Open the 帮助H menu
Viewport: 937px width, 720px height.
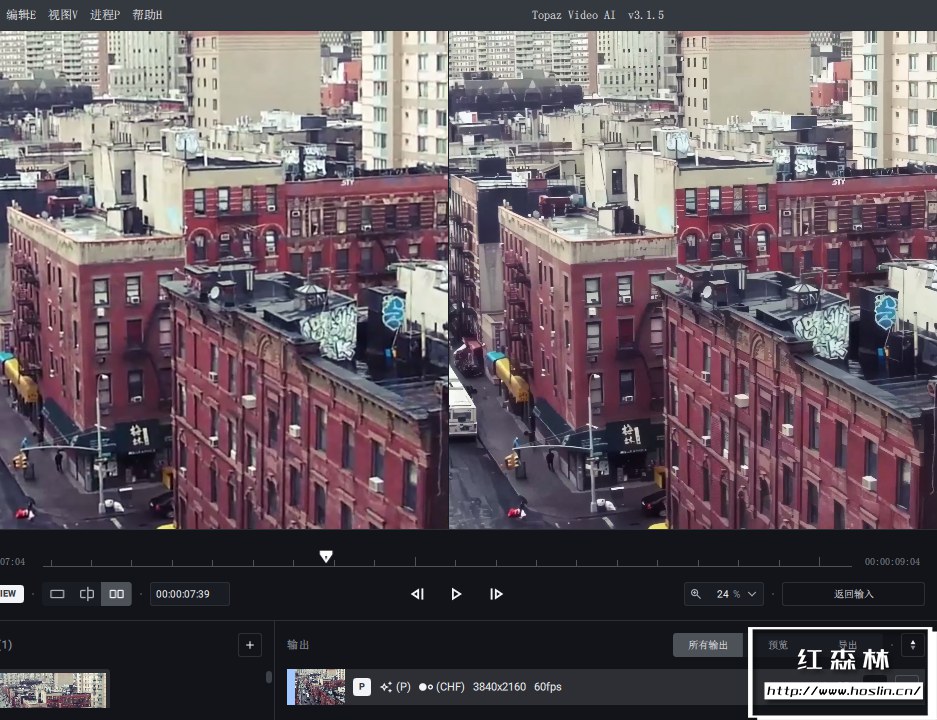click(147, 15)
